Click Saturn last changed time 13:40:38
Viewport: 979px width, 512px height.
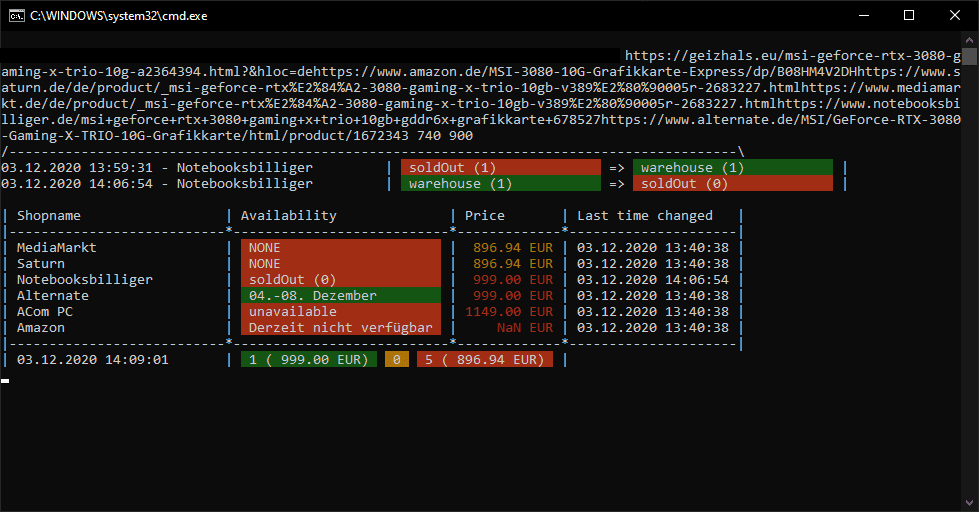[653, 263]
